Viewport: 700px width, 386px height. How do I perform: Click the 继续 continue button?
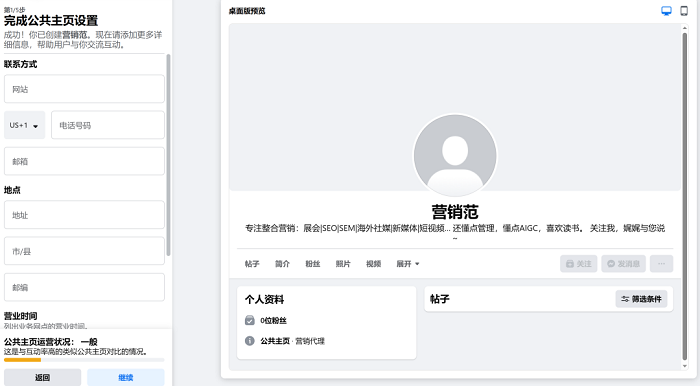(x=125, y=378)
